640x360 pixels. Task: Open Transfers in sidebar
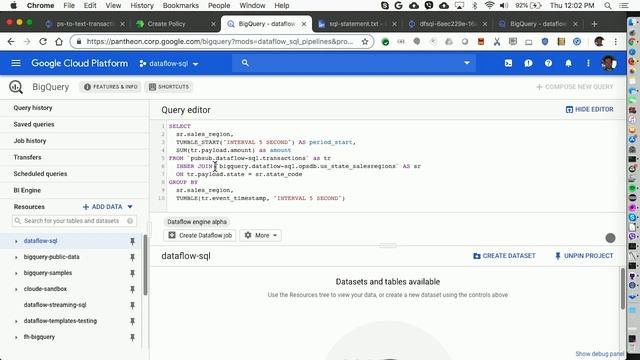click(x=27, y=157)
